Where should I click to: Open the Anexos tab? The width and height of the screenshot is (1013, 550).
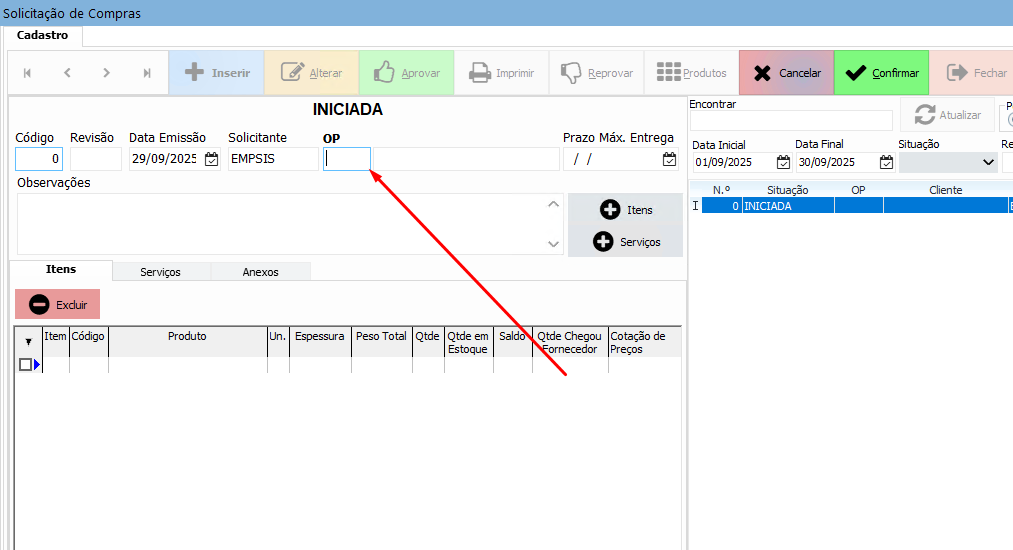260,272
